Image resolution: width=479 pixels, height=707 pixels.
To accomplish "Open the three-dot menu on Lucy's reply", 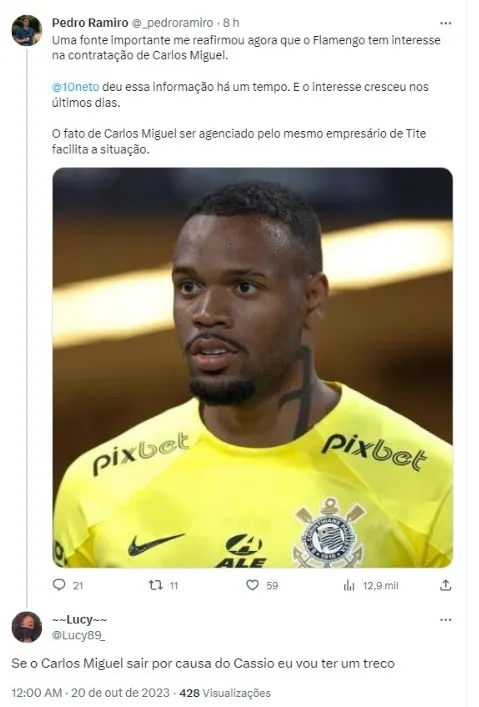I will coord(446,620).
